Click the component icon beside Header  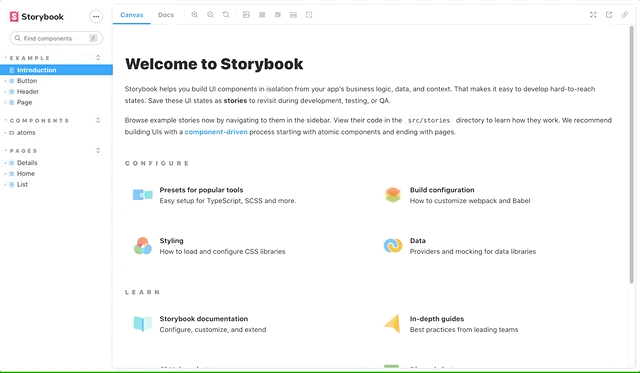[x=11, y=92]
